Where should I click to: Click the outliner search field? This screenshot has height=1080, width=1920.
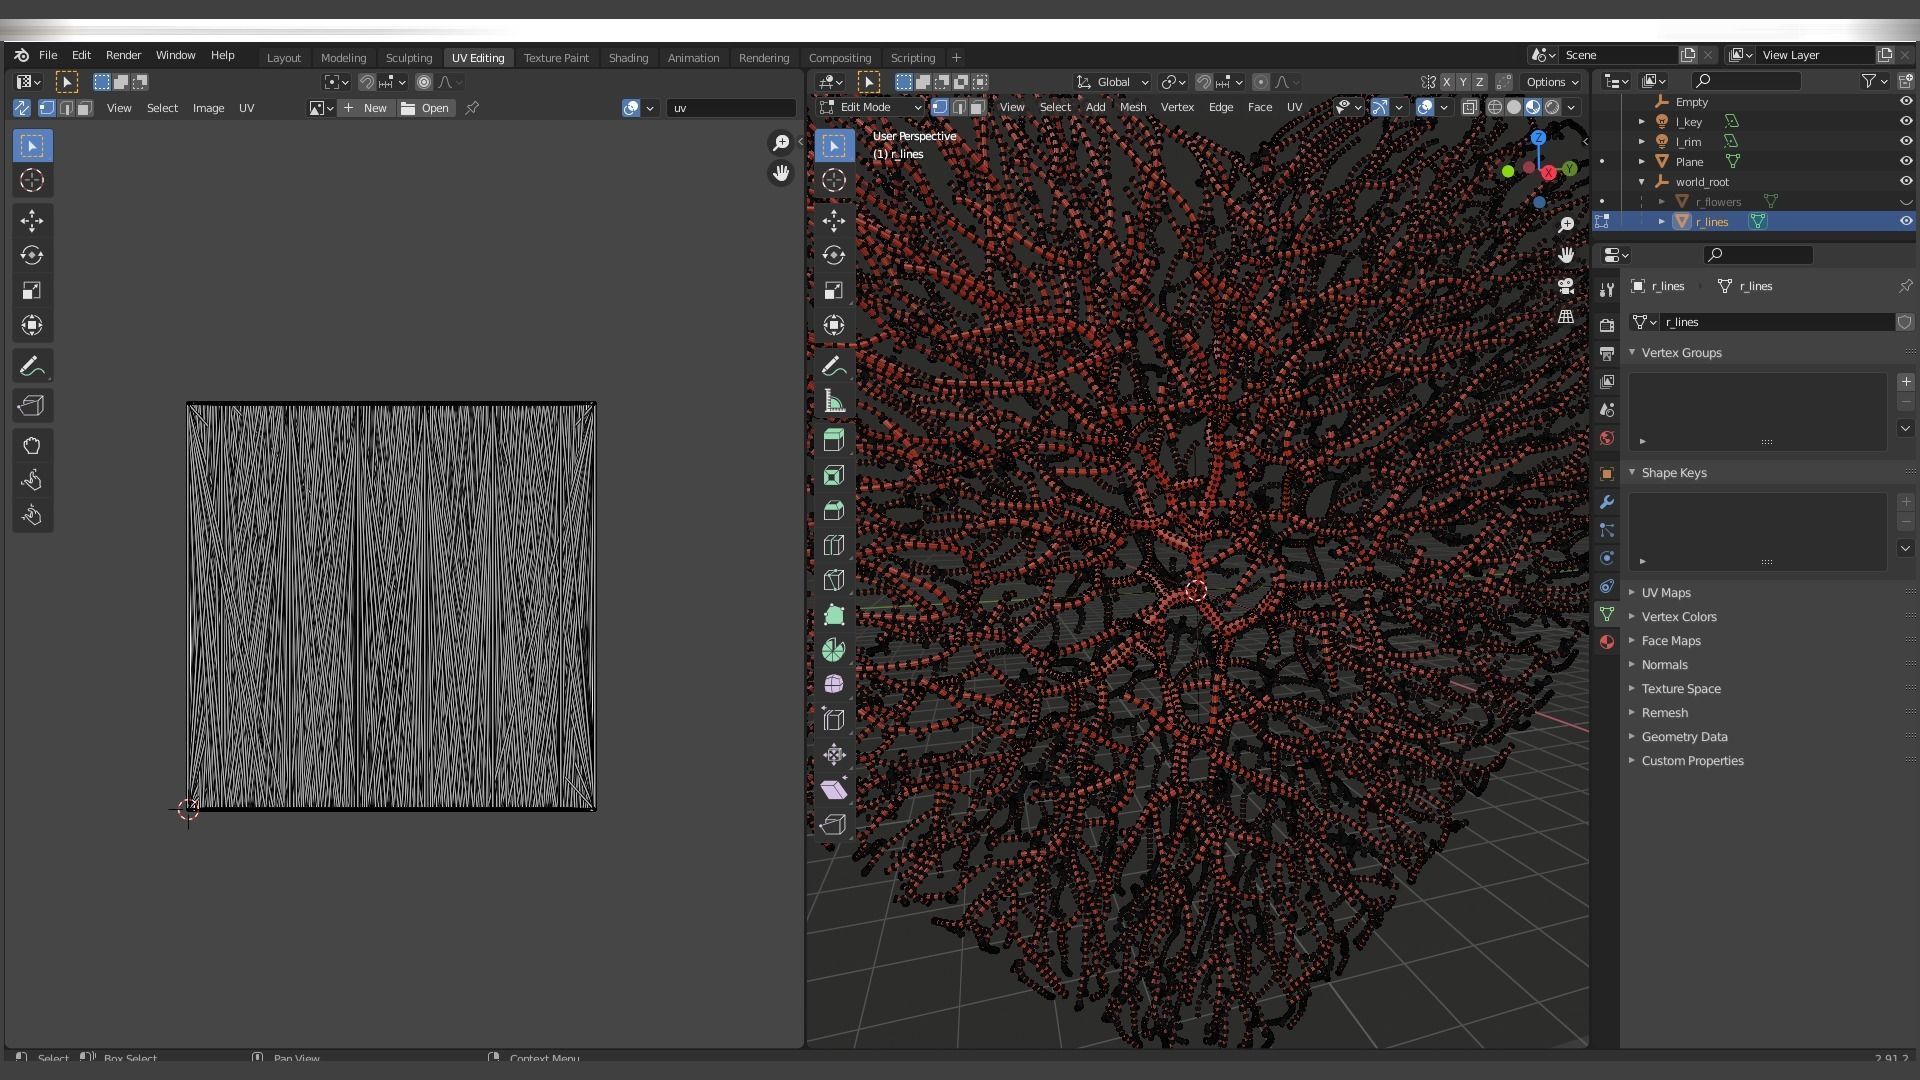click(1746, 81)
